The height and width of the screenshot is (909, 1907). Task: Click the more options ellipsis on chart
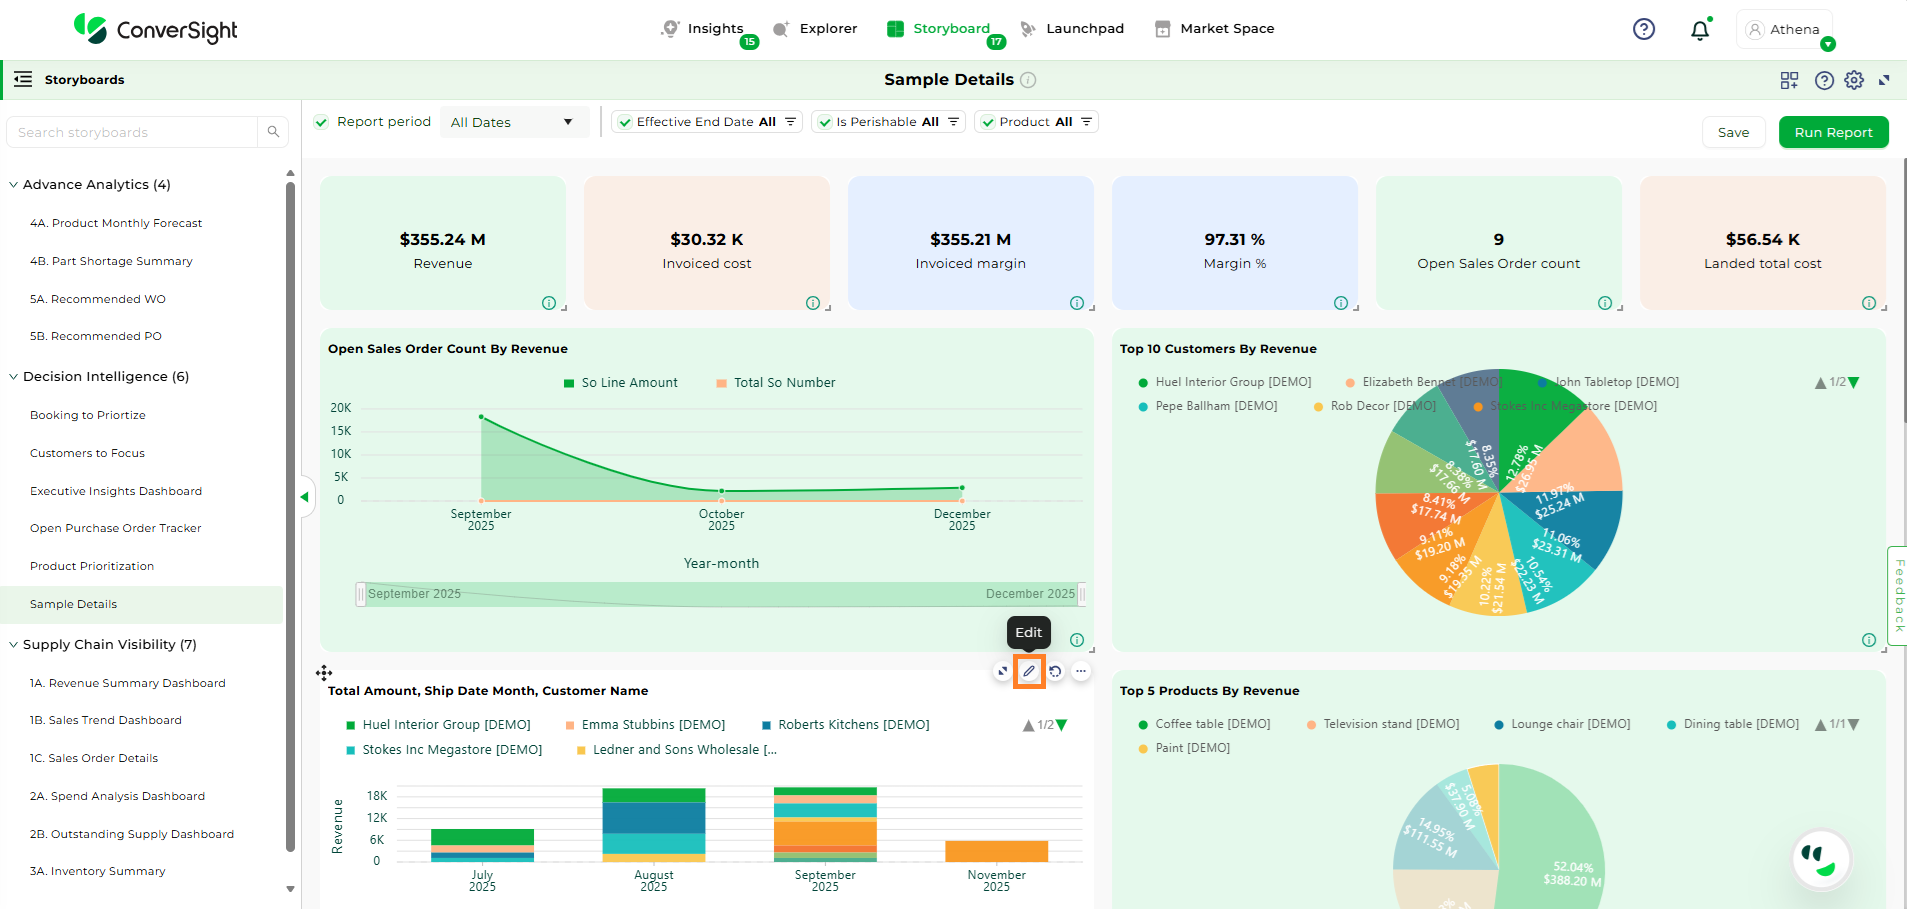[1081, 671]
